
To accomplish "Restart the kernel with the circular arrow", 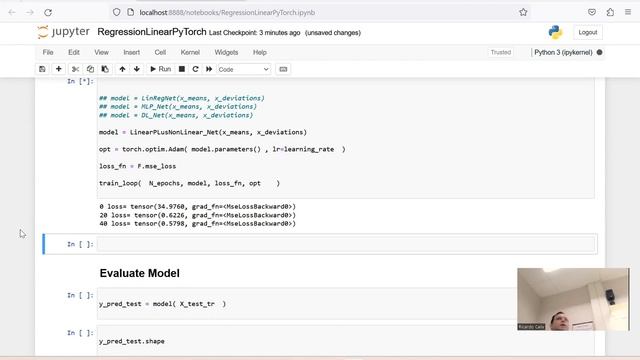I will 195,69.
